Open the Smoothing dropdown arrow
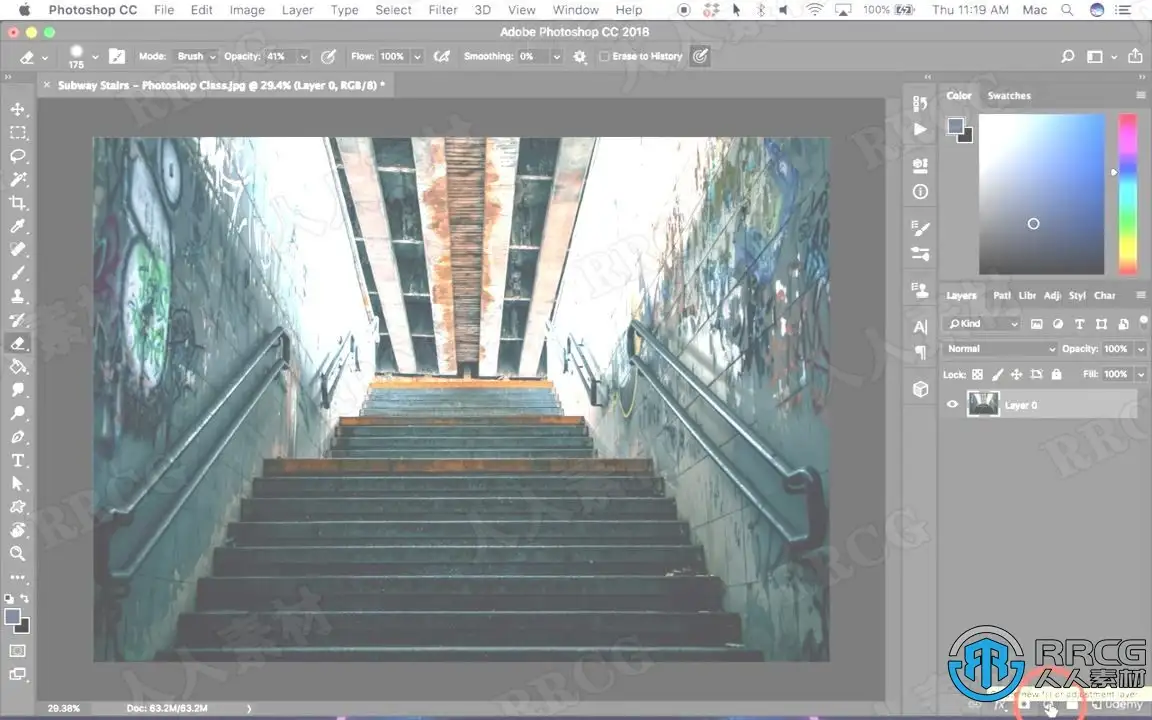The height and width of the screenshot is (720, 1152). [556, 57]
